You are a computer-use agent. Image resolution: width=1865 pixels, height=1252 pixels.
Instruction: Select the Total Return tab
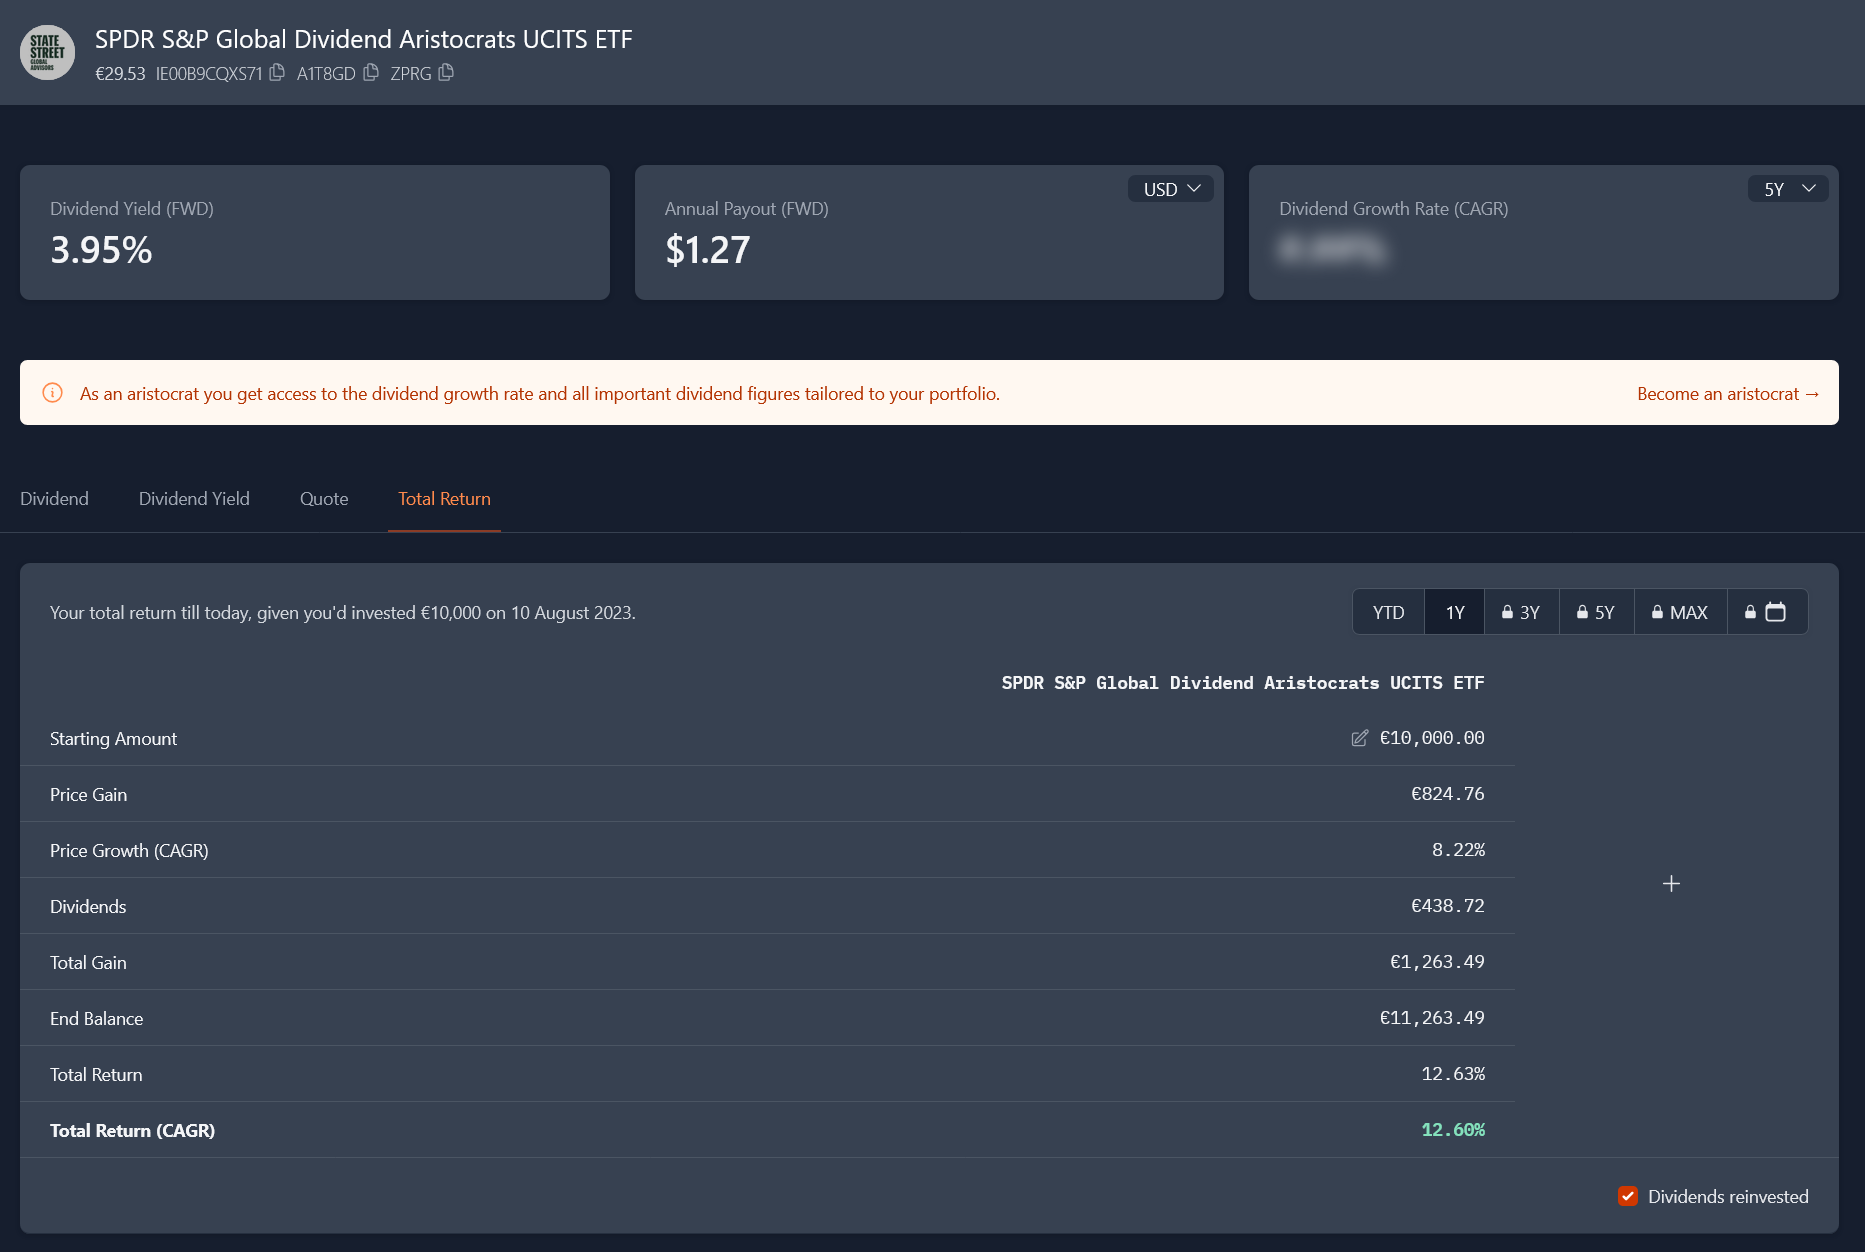(x=444, y=499)
